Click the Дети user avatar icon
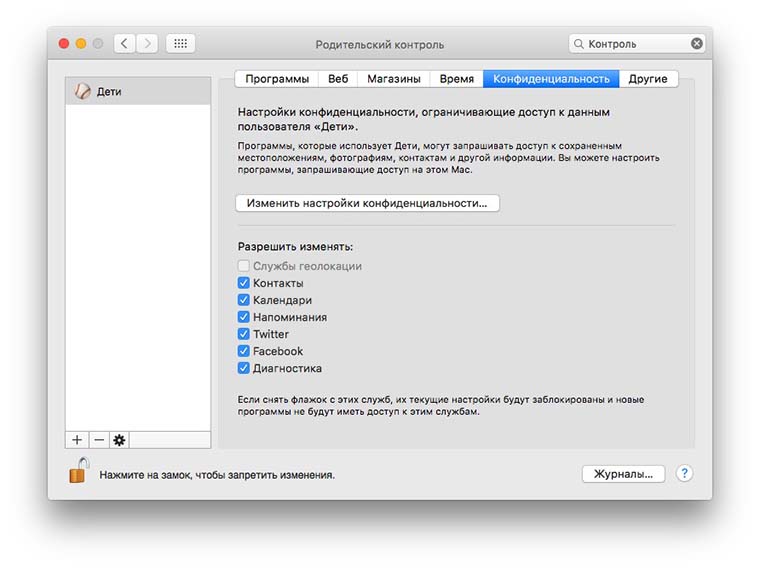The width and height of the screenshot is (760, 568). click(82, 91)
